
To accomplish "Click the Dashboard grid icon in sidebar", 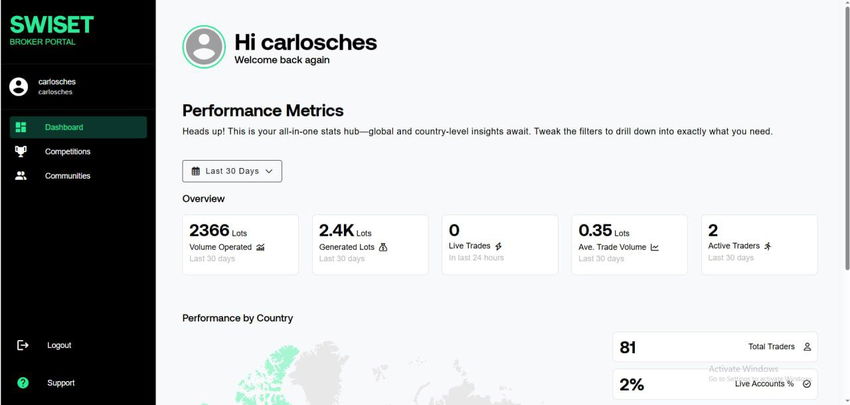I will (21, 127).
